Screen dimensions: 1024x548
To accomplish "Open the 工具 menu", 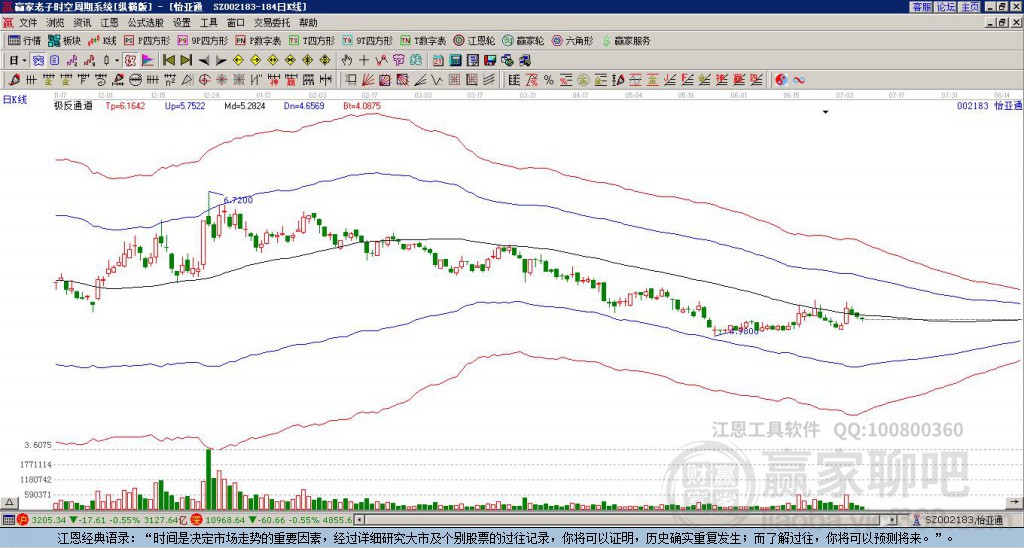I will (x=208, y=23).
